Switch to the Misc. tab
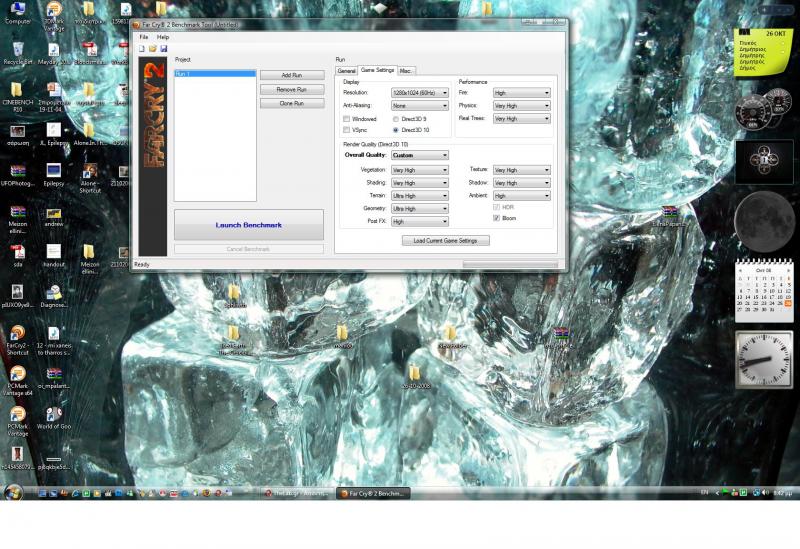This screenshot has width=800, height=549. (x=406, y=71)
